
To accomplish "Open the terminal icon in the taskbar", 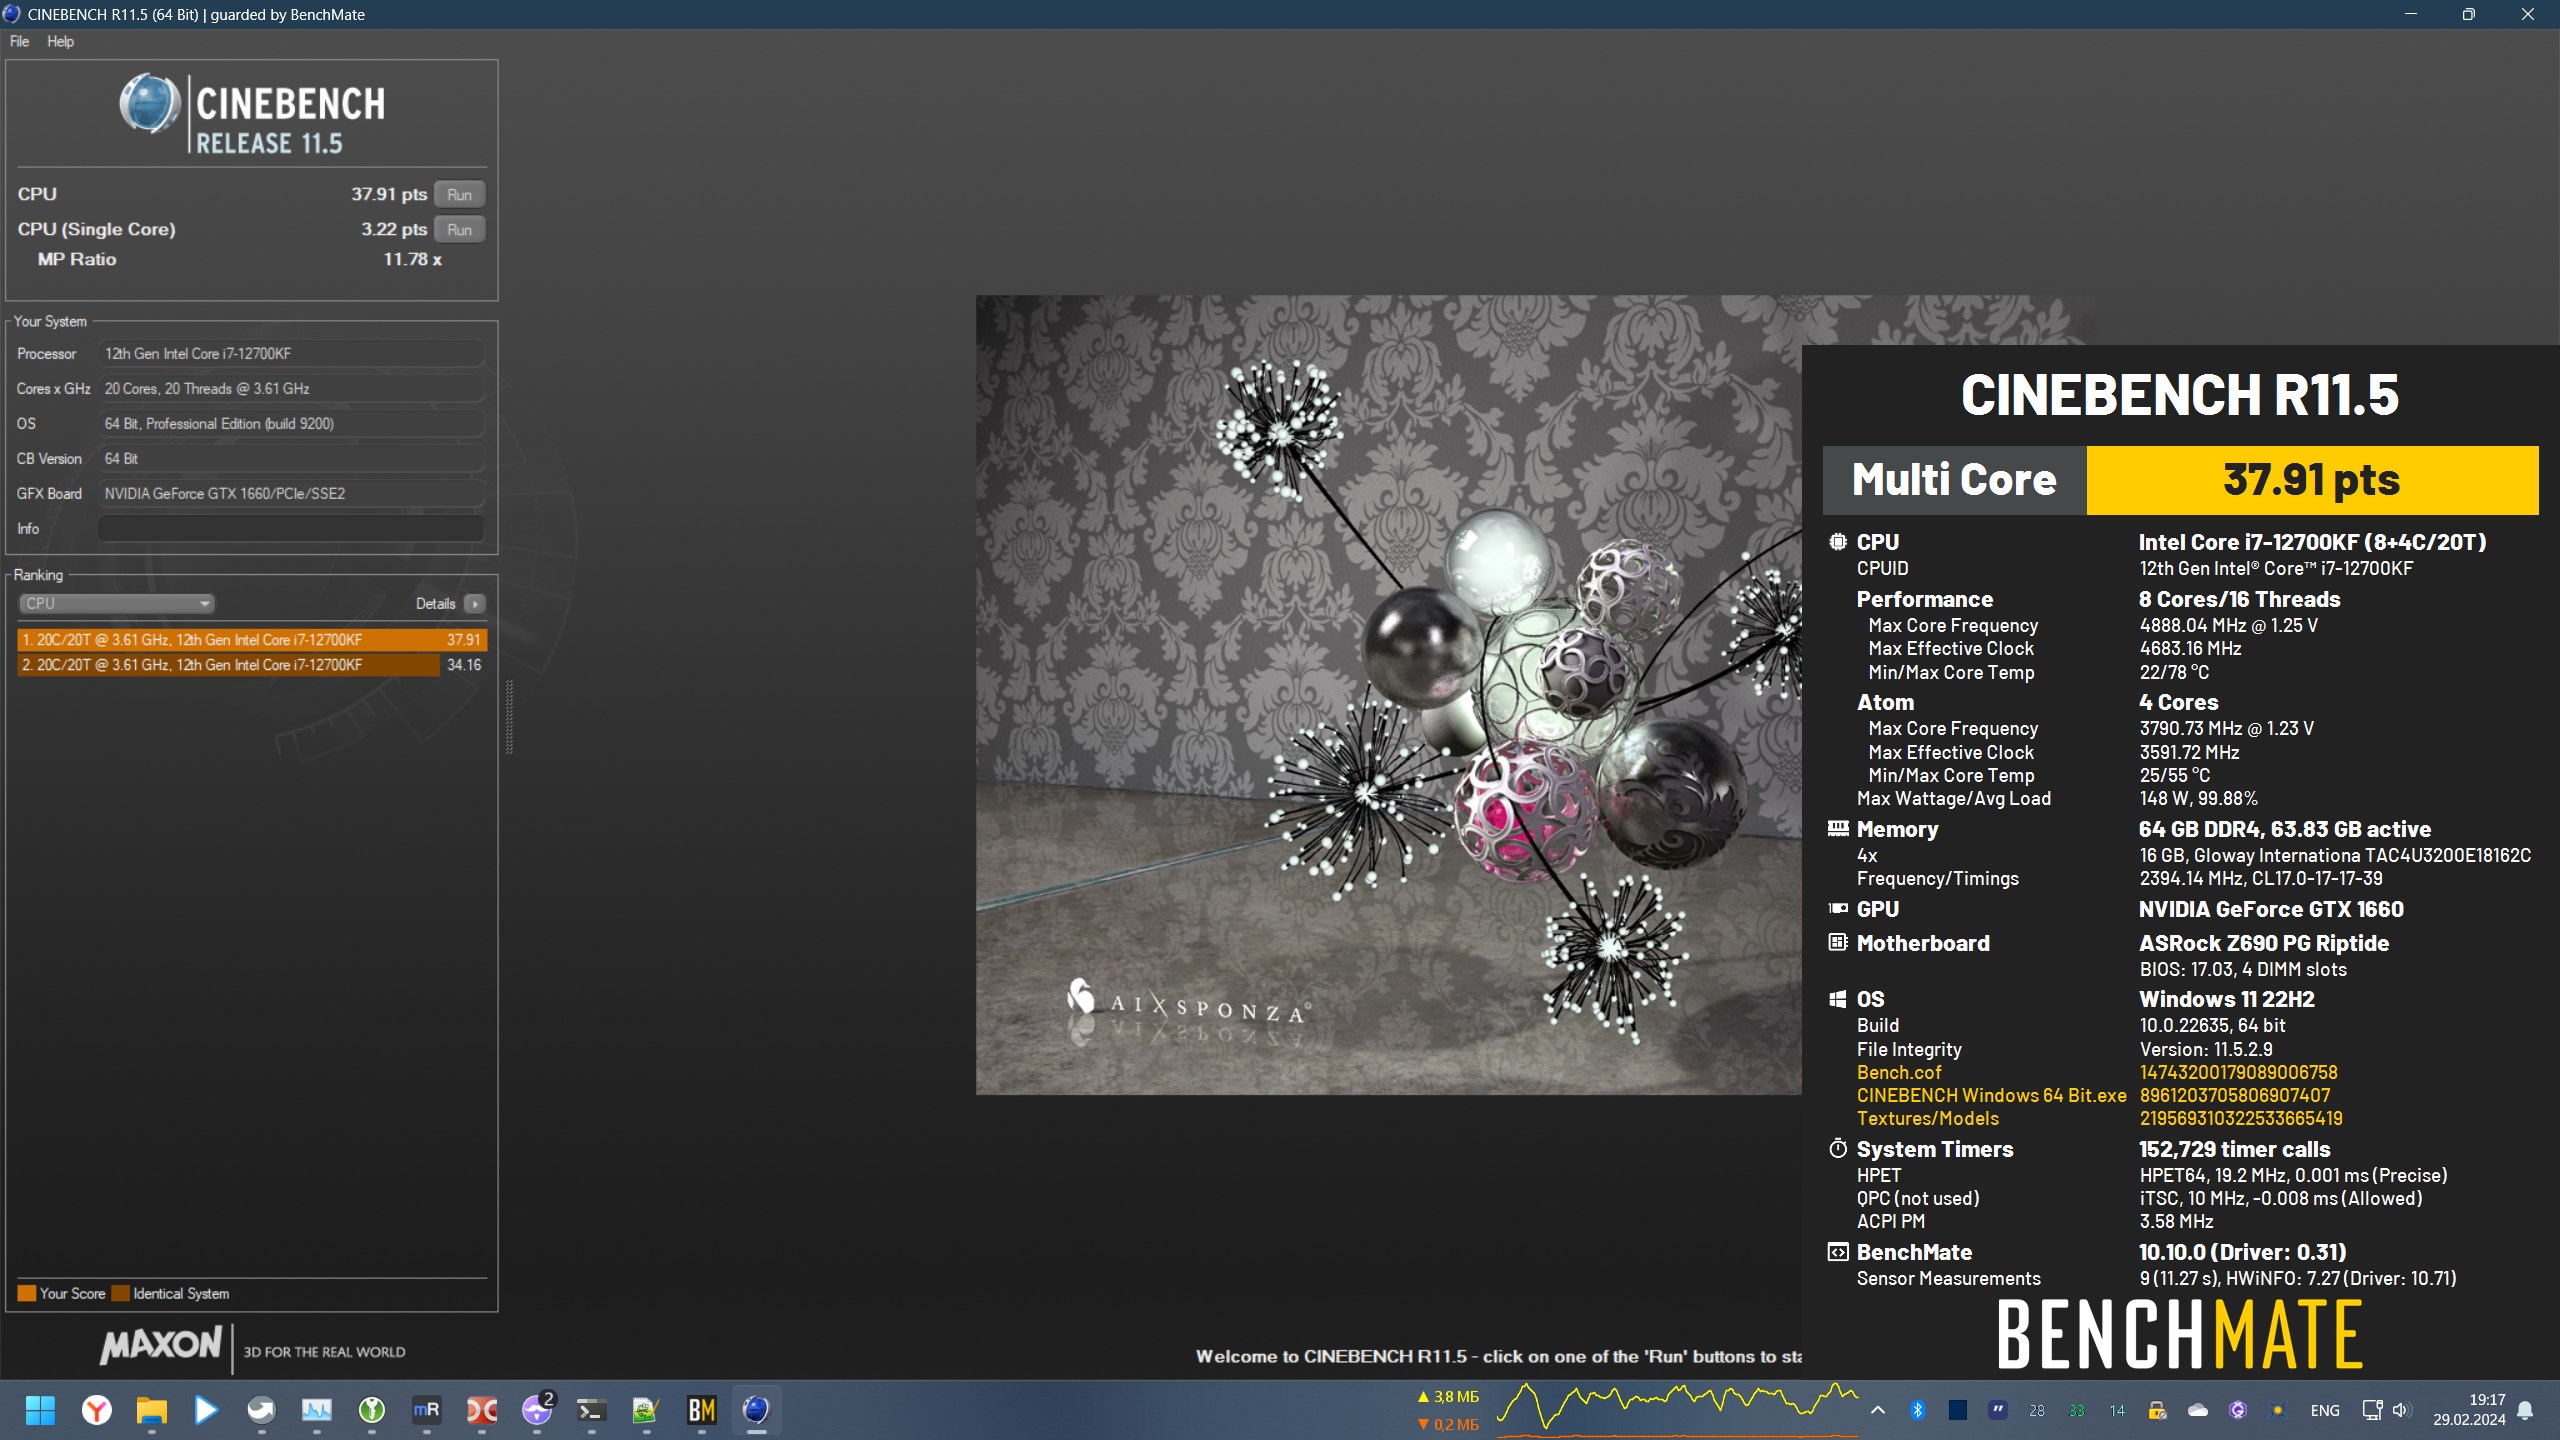I will tap(591, 1410).
